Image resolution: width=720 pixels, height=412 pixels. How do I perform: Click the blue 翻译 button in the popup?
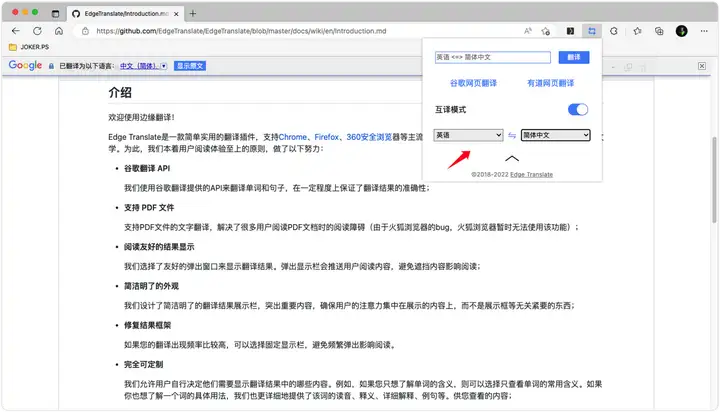coord(574,57)
